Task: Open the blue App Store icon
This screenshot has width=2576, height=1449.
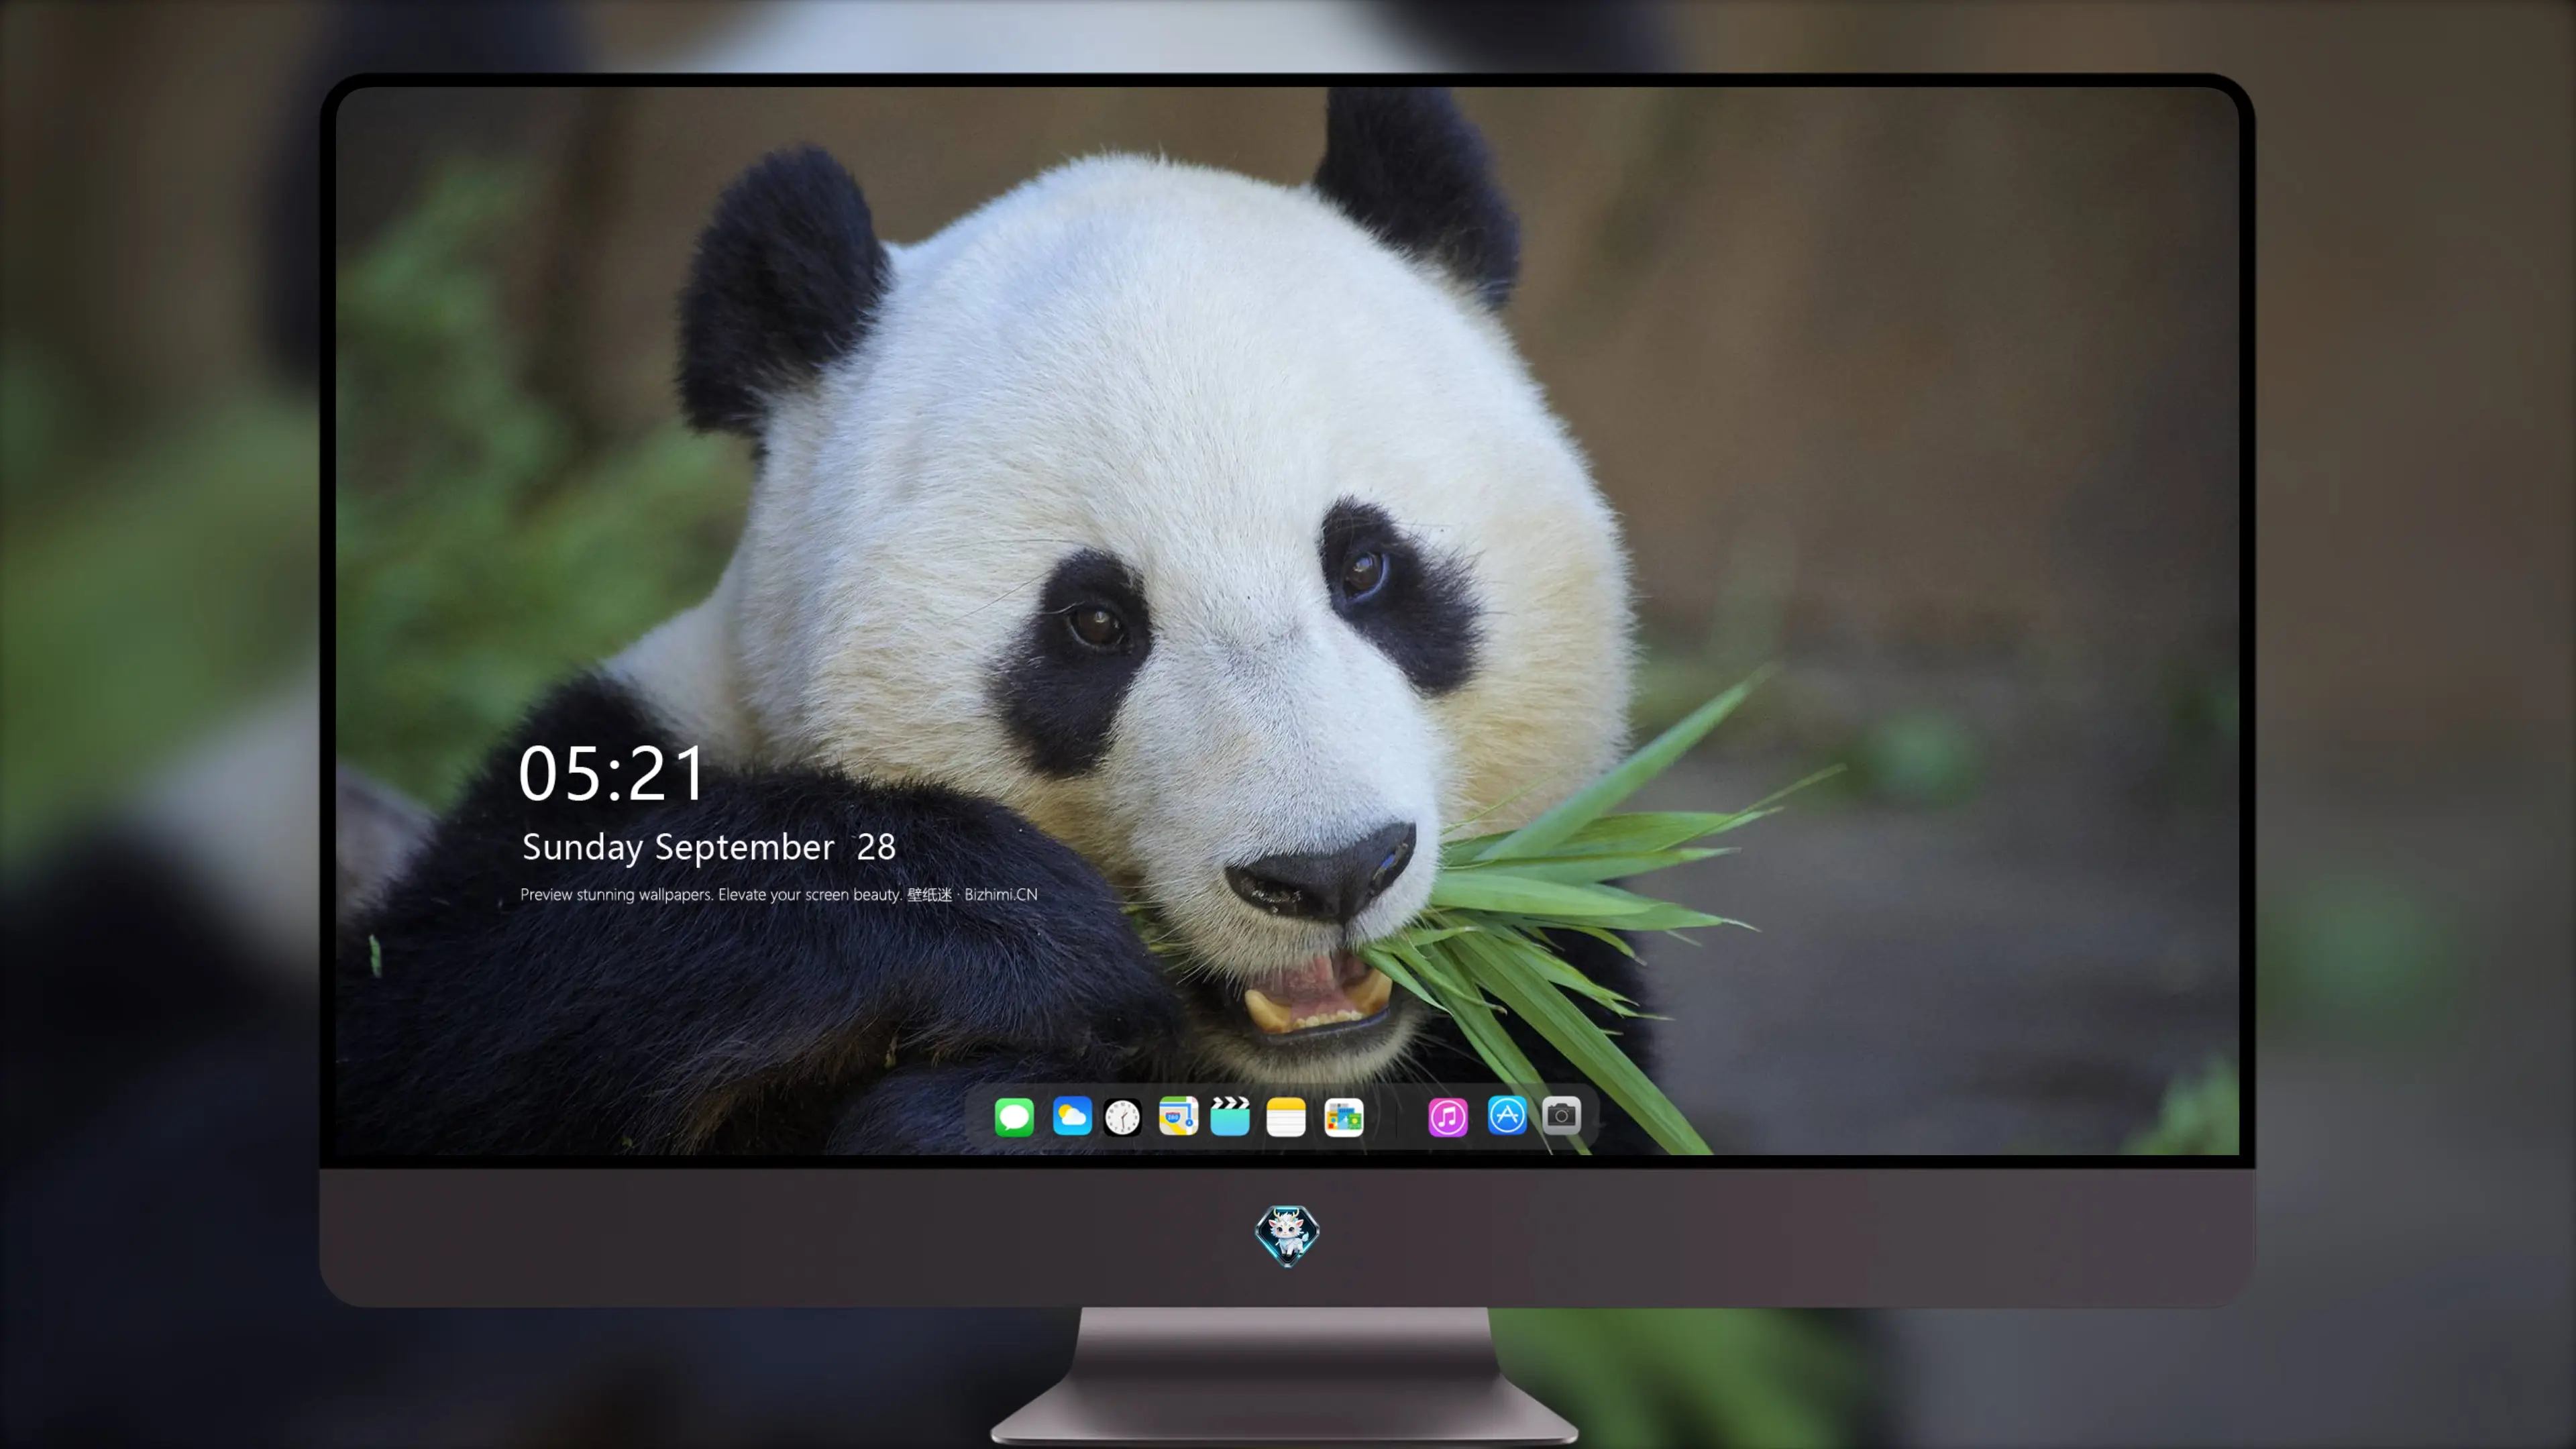Action: pyautogui.click(x=1507, y=1116)
